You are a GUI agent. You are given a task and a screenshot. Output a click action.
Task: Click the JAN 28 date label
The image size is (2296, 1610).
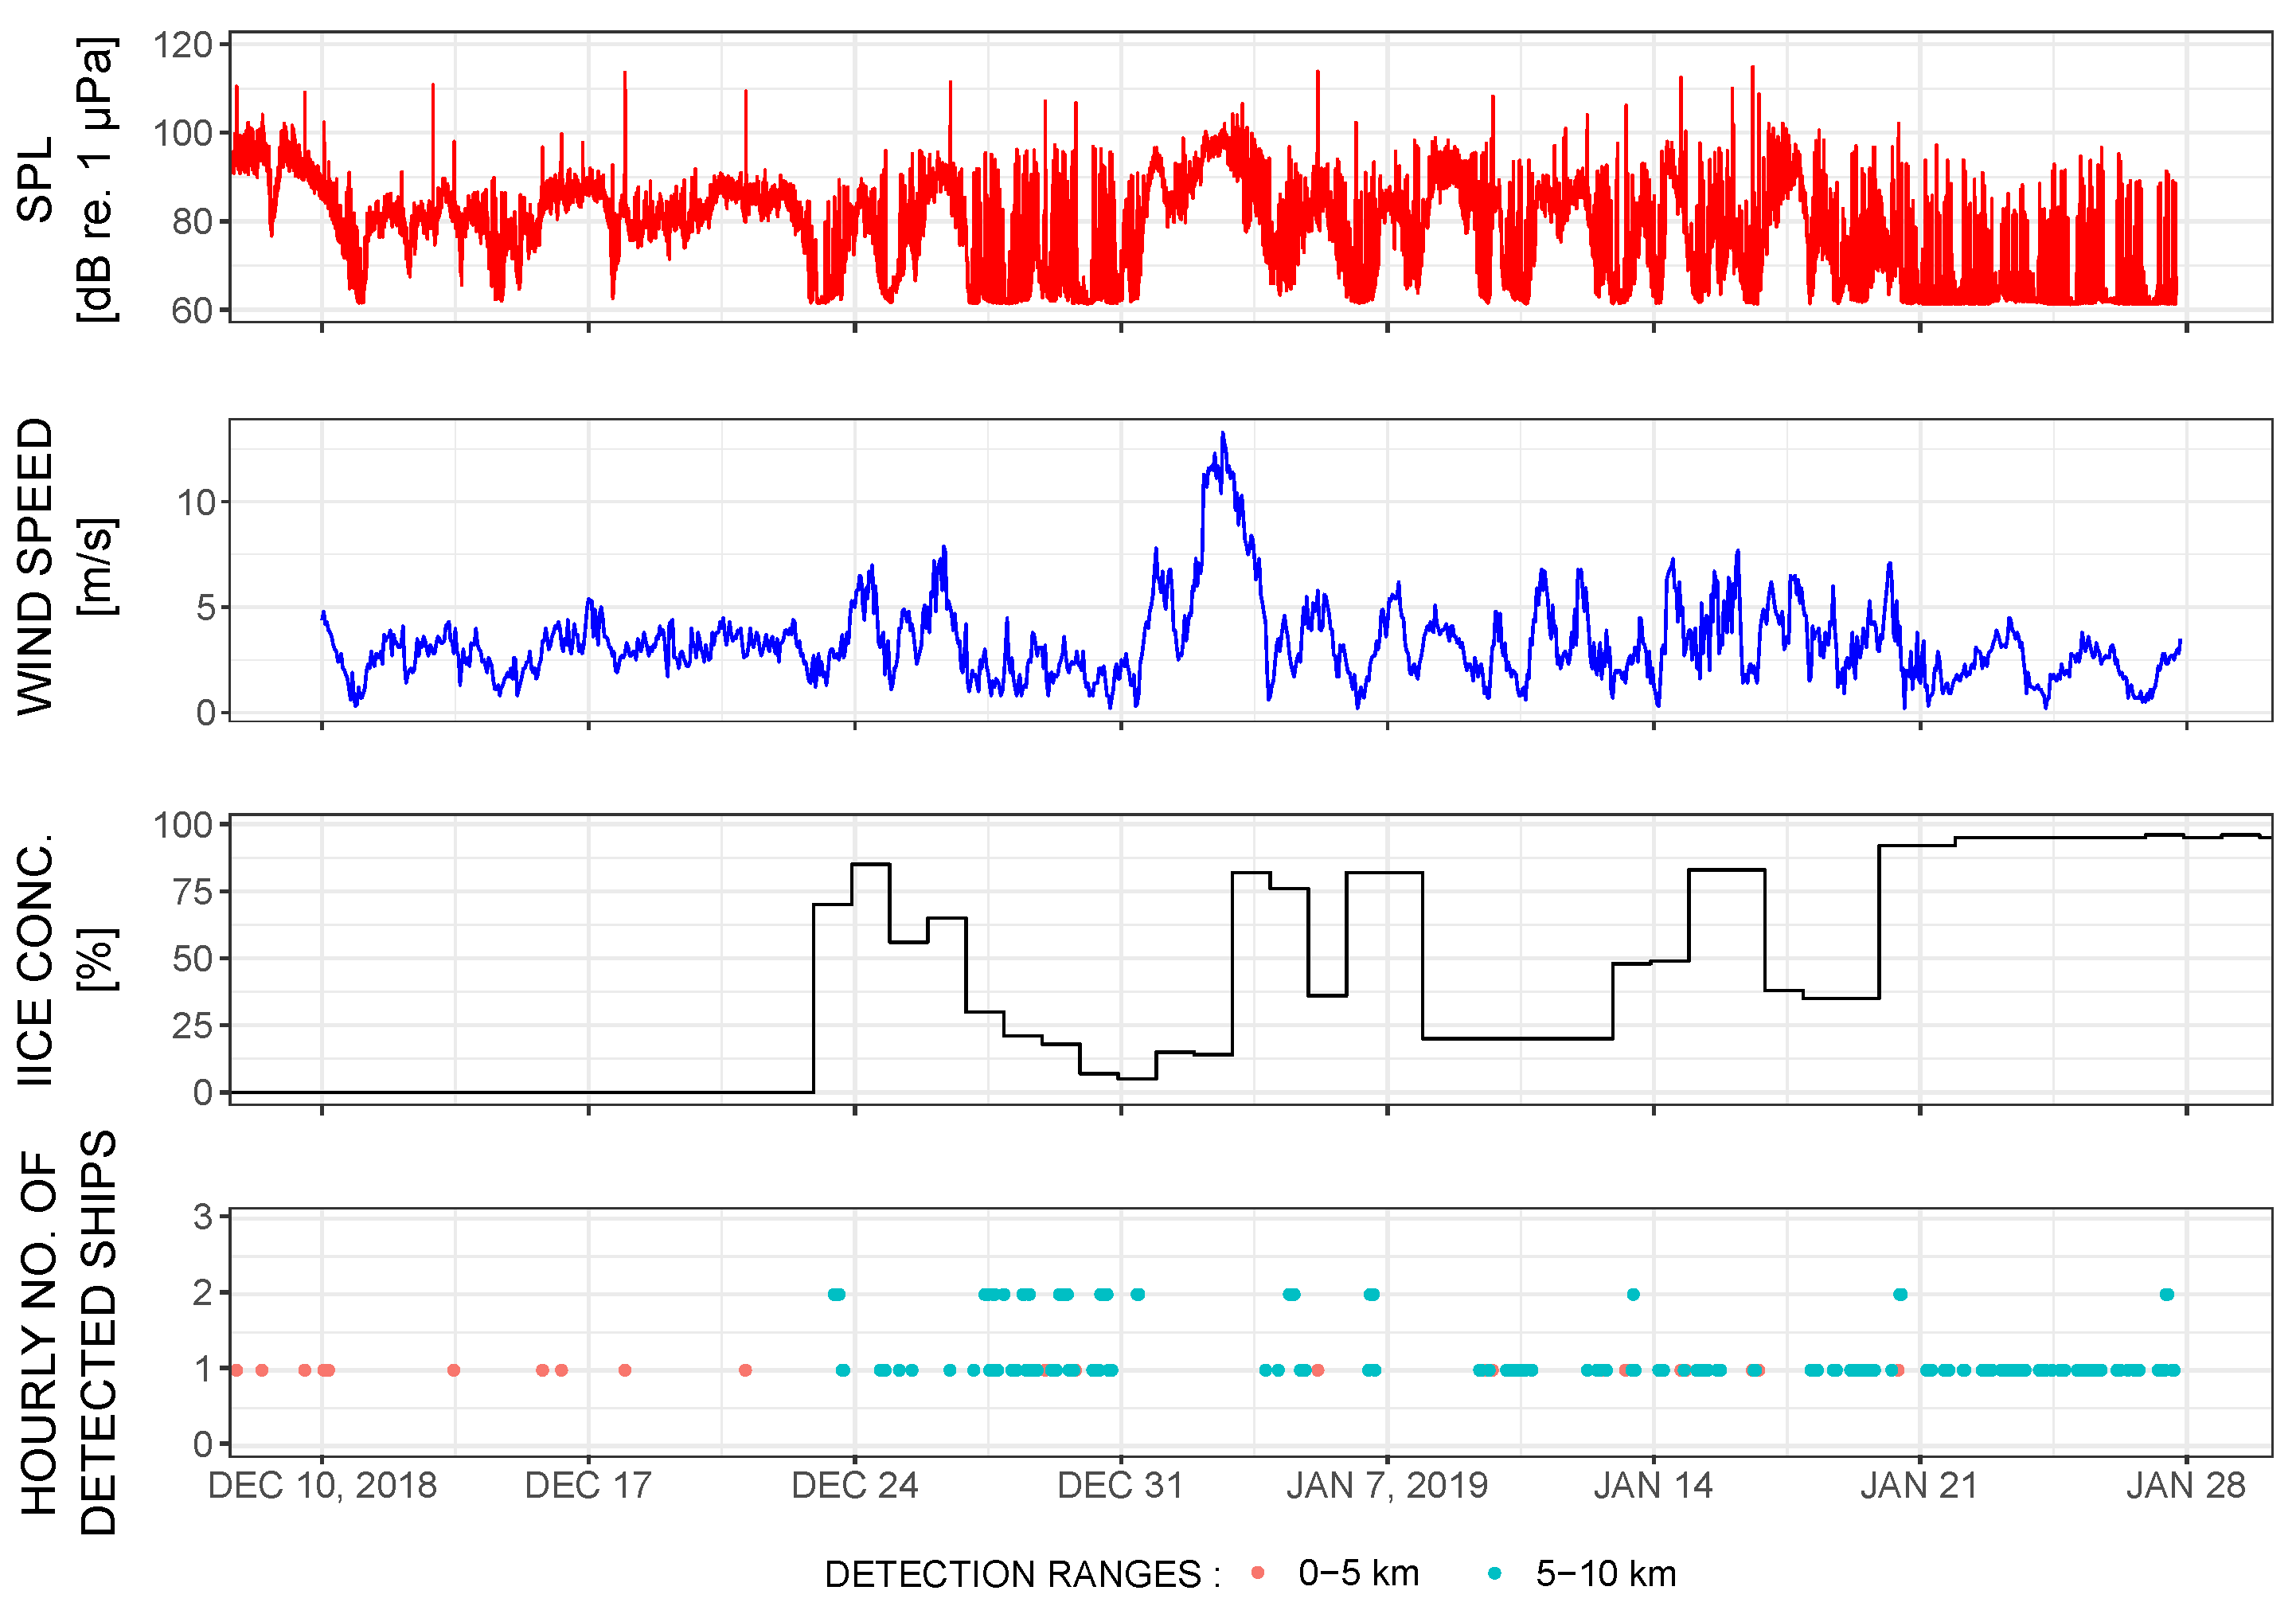point(2186,1485)
